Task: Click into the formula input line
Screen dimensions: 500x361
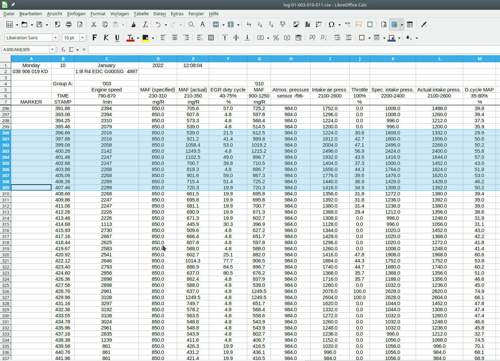Action: [x=293, y=50]
